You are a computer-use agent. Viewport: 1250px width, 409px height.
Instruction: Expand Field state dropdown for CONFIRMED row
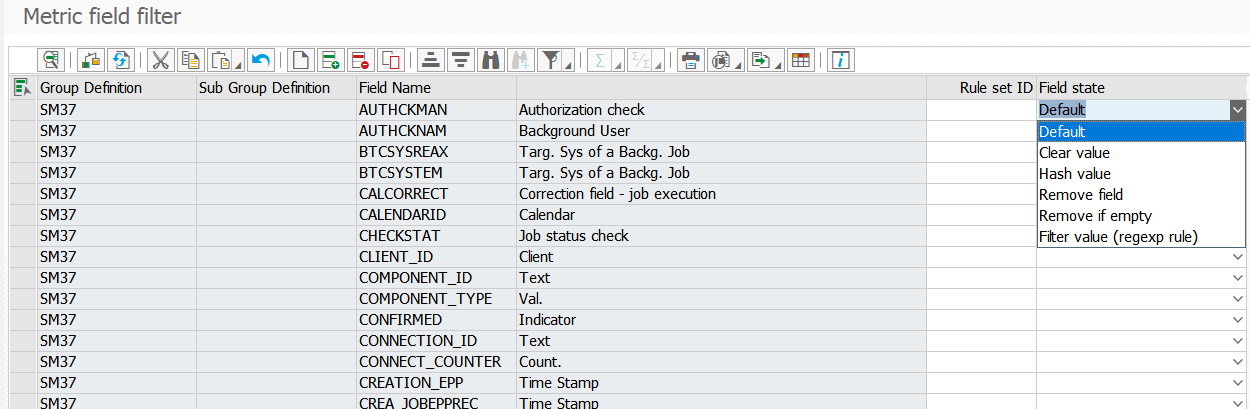click(1238, 321)
